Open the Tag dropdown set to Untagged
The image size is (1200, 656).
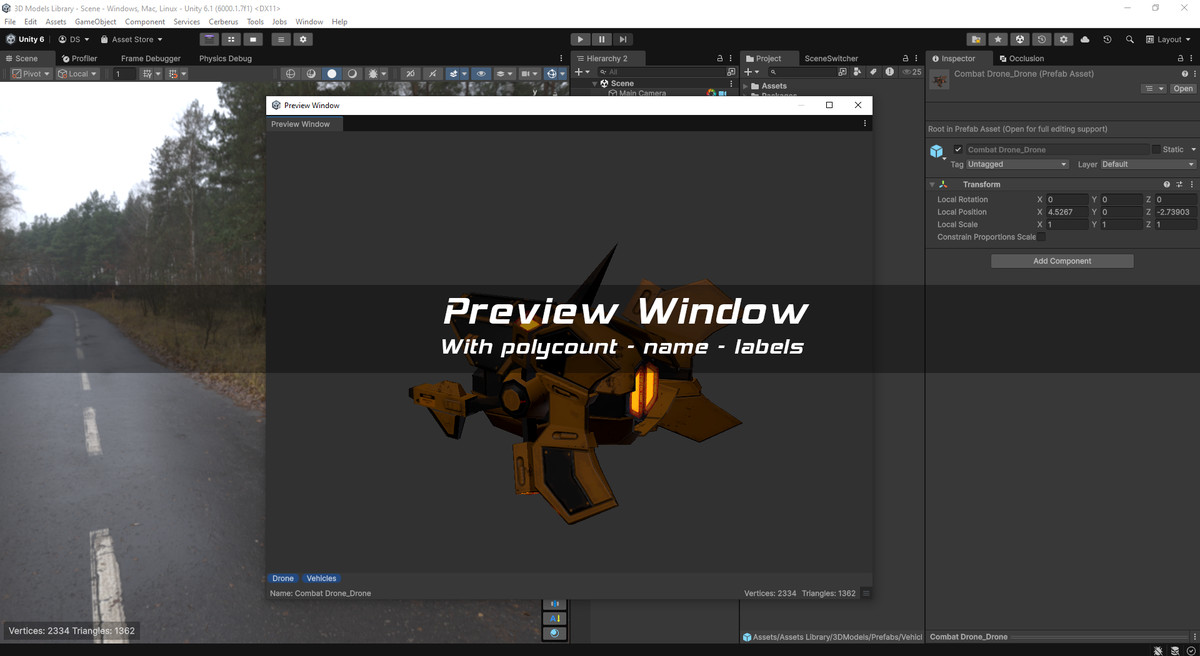click(x=1017, y=164)
